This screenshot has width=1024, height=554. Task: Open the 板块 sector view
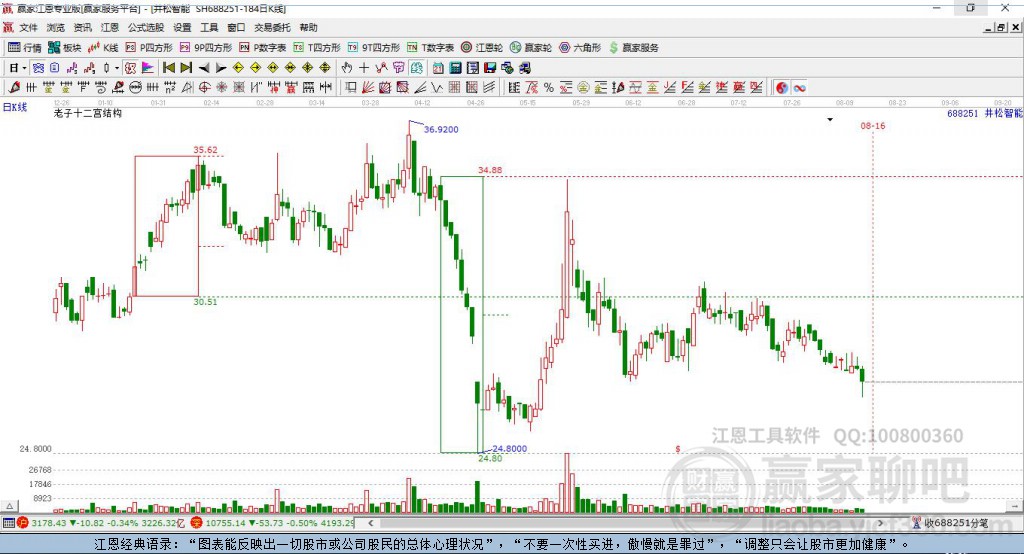64,48
